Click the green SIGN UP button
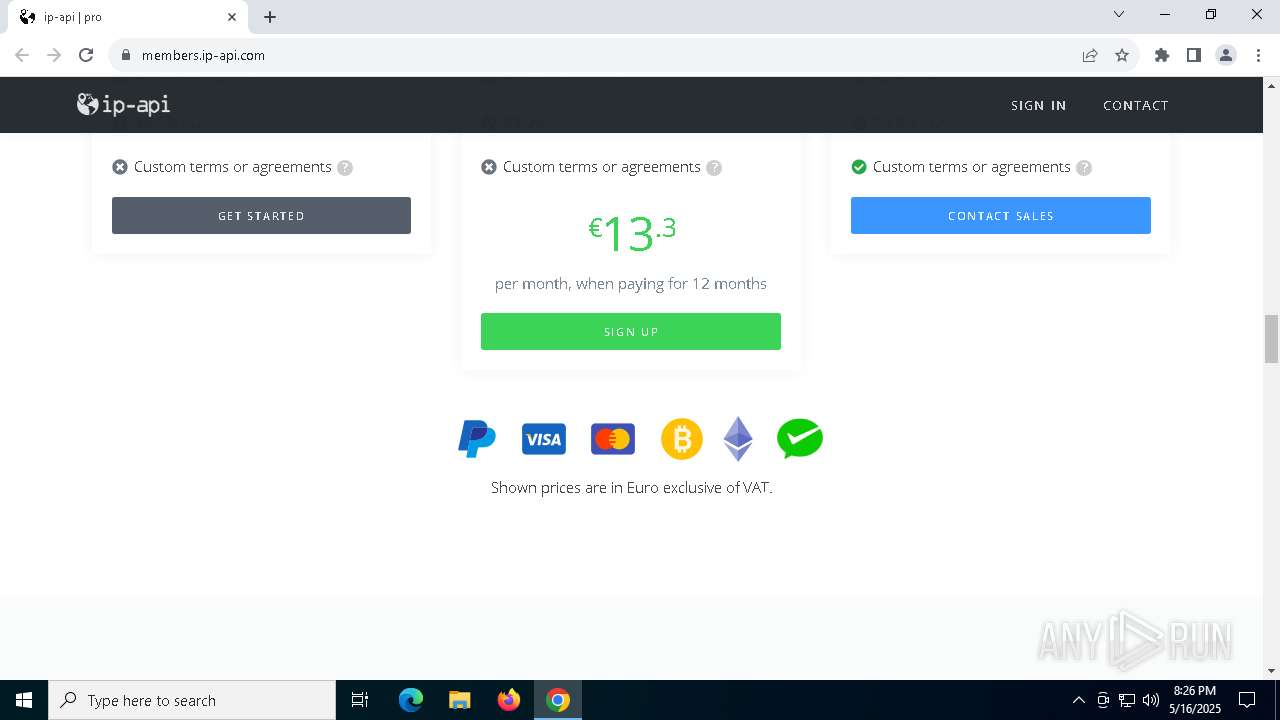Screen dimensions: 1280x720 coord(631,332)
